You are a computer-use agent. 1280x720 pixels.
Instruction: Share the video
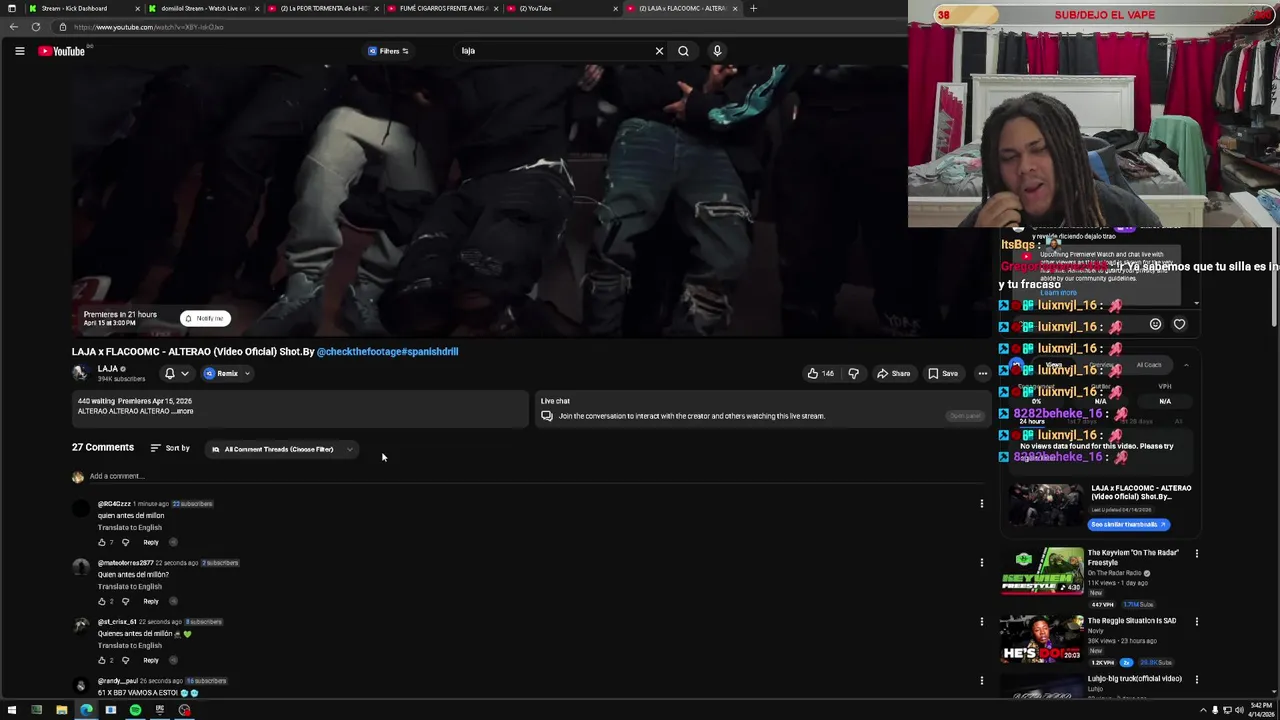[893, 373]
